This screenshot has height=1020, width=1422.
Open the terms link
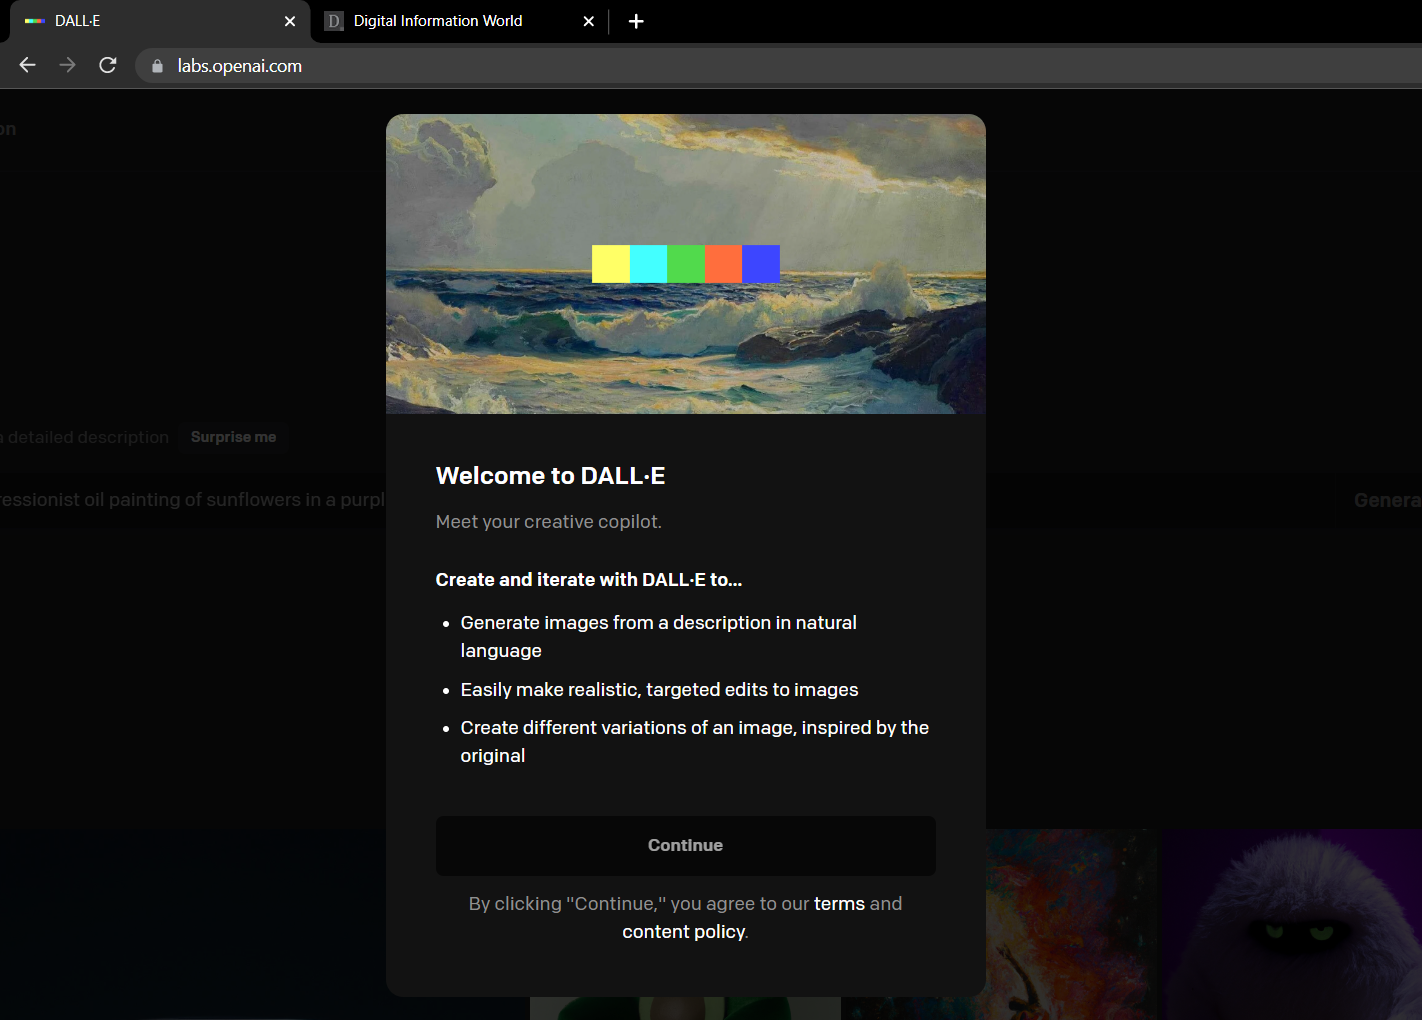pyautogui.click(x=839, y=904)
